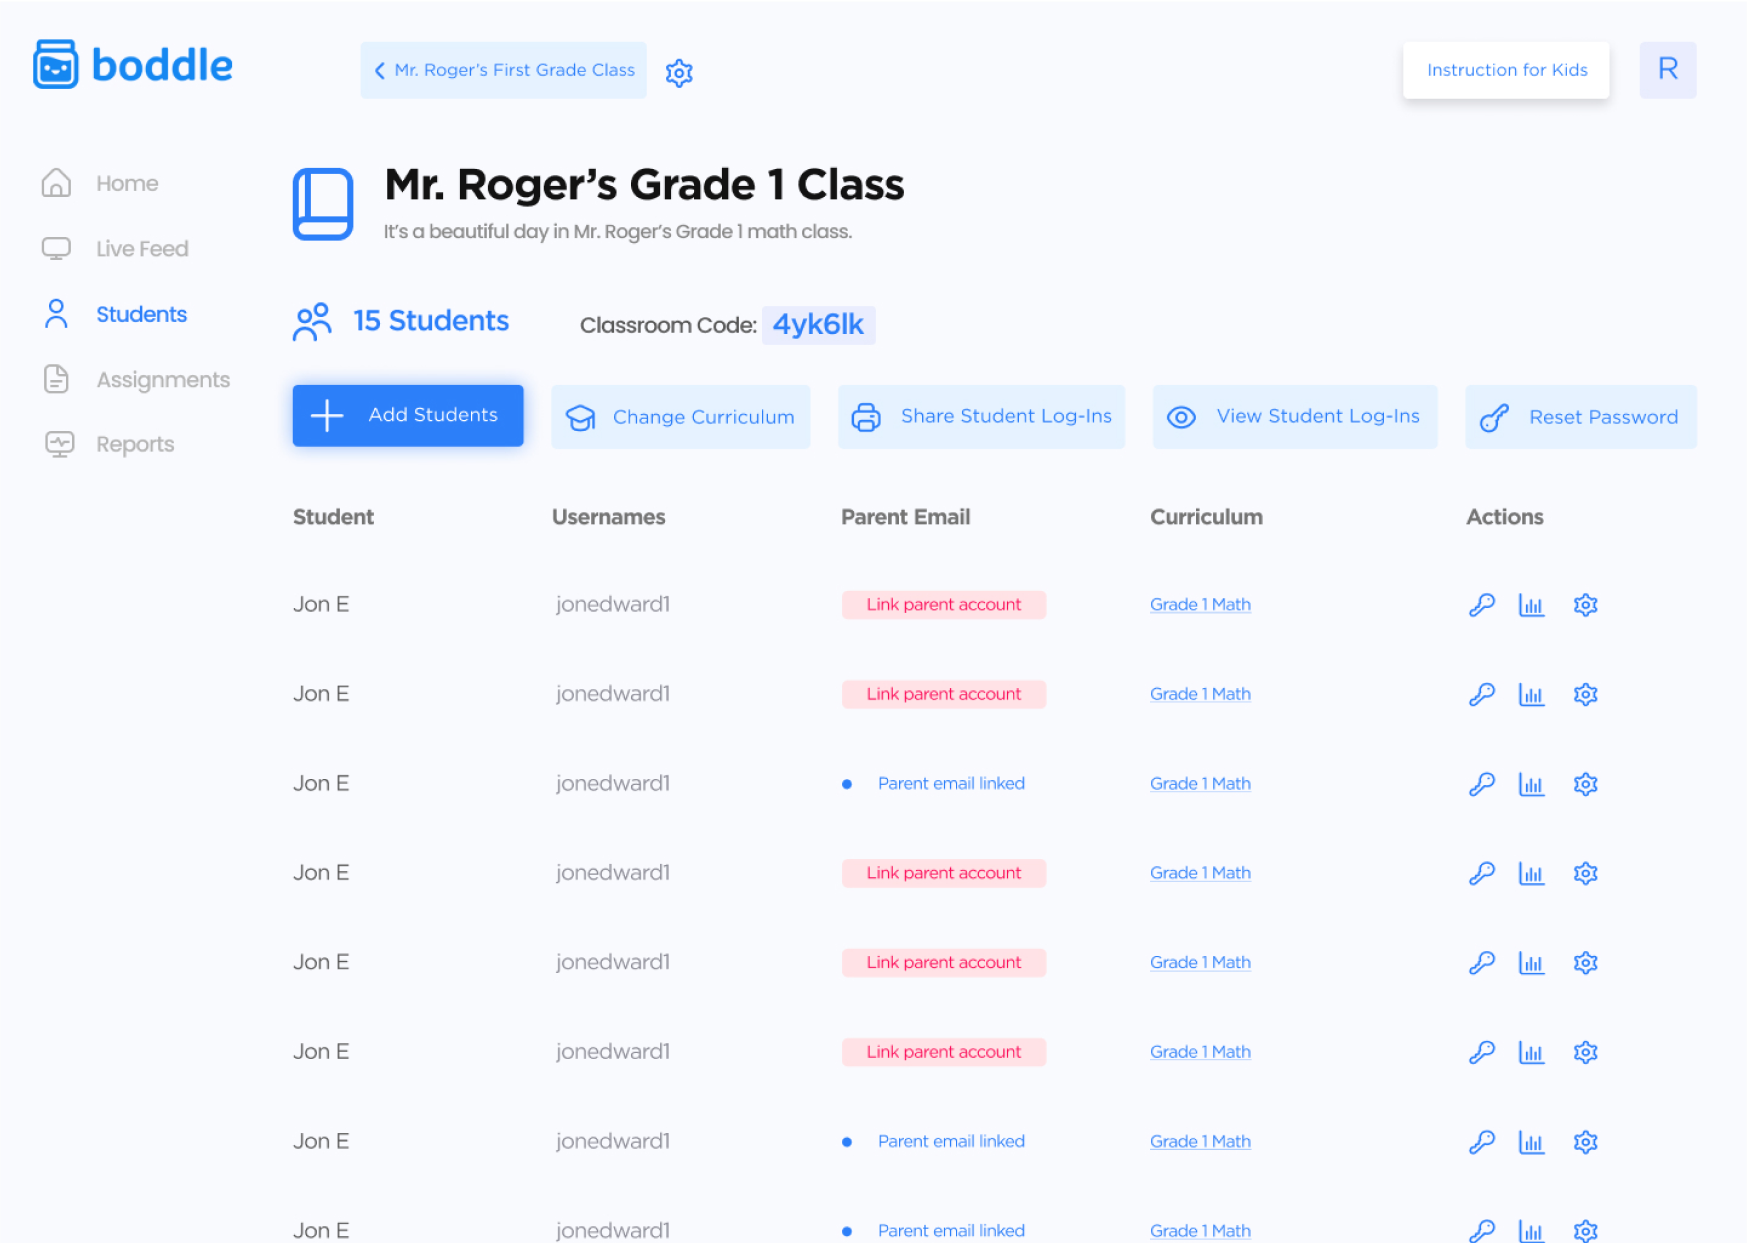
Task: Click key icon in second student row
Action: (1482, 694)
